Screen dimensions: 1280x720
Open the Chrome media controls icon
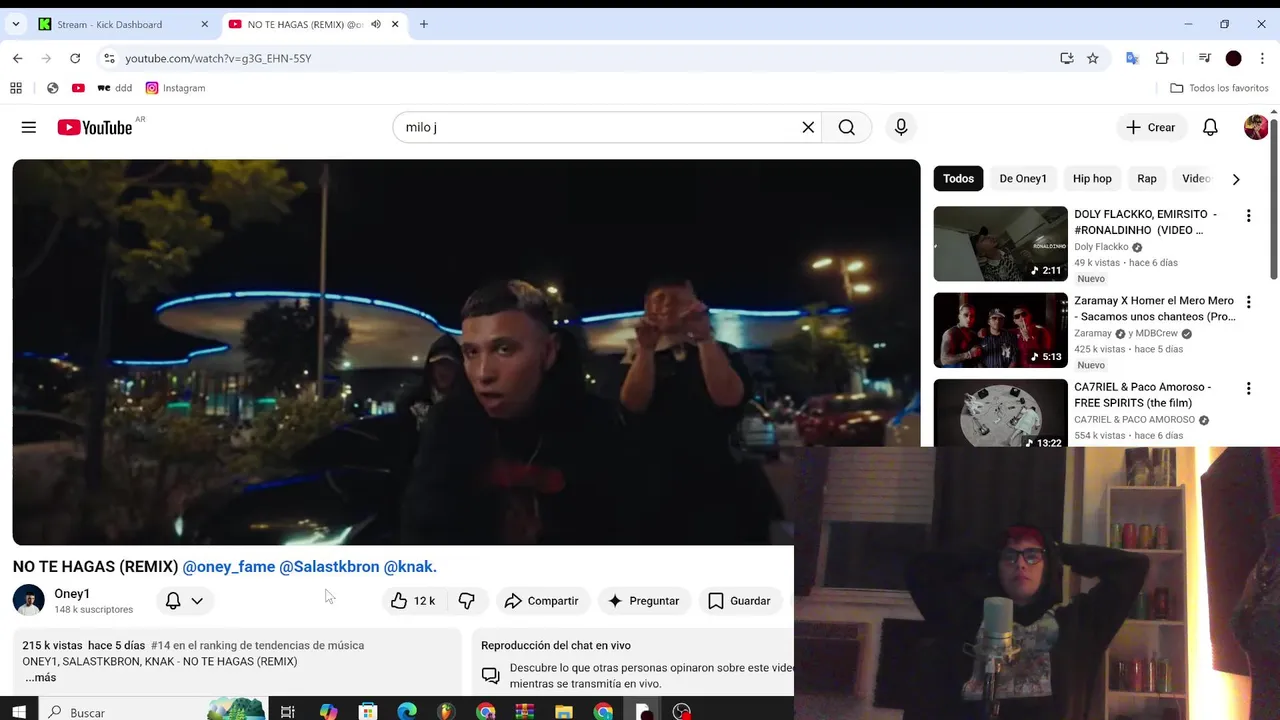click(x=1205, y=58)
